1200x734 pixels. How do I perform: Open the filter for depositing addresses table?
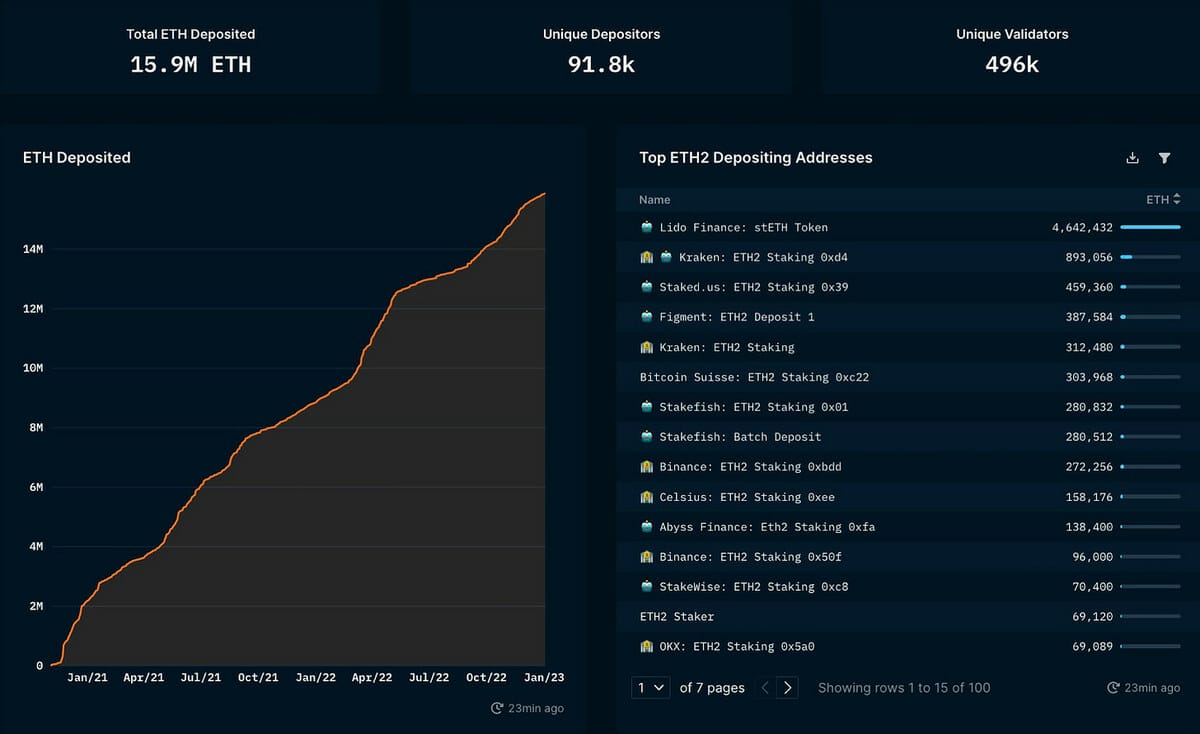click(x=1164, y=158)
